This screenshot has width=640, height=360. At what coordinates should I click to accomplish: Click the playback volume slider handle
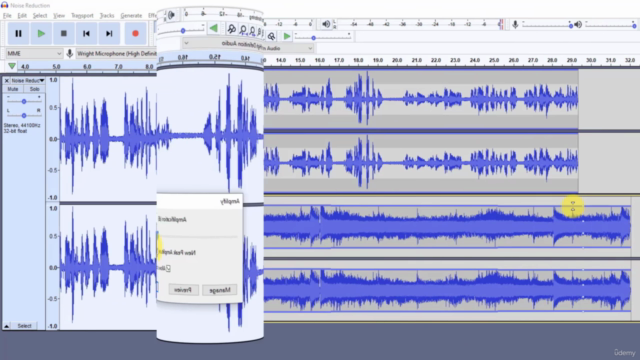coord(634,26)
